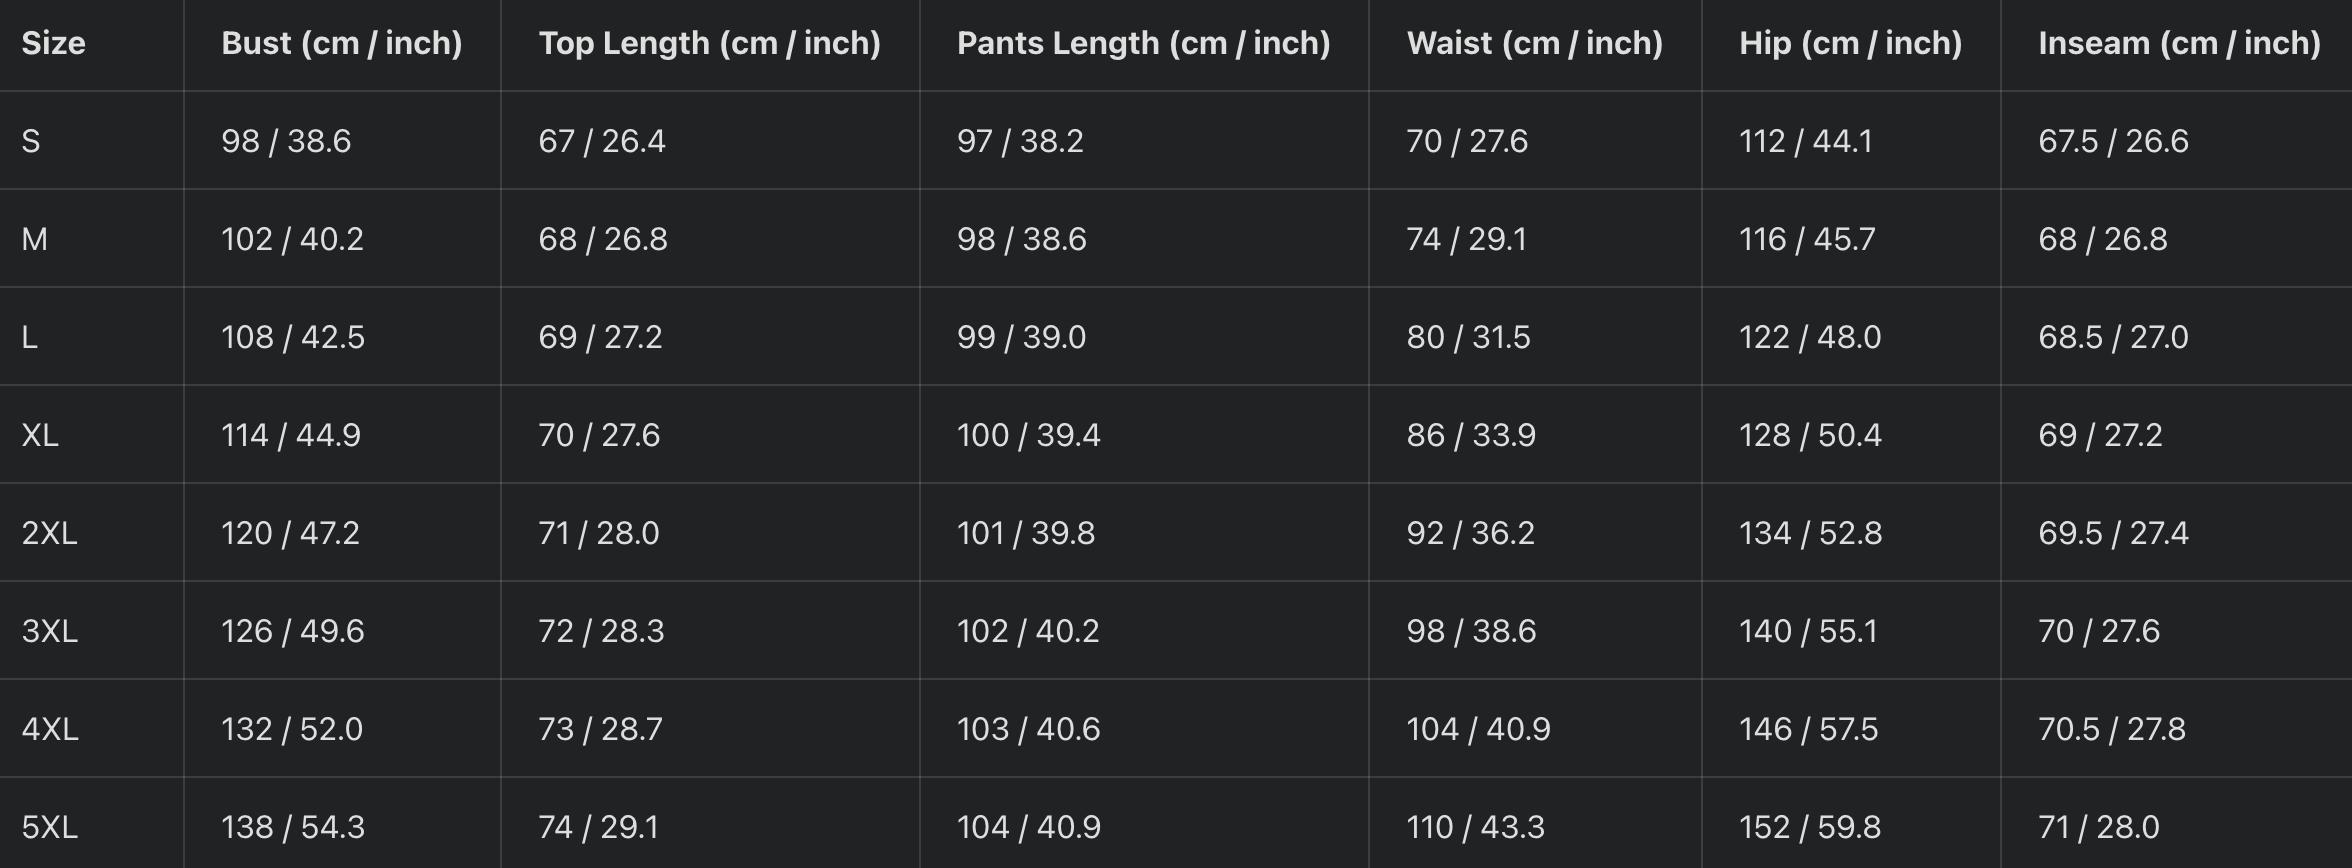Click the bust value for size M
Image resolution: width=2352 pixels, height=868 pixels.
coord(292,239)
